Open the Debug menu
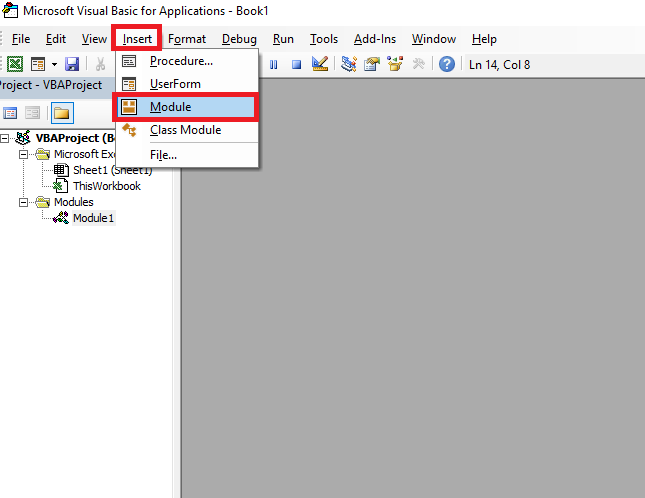 [239, 39]
